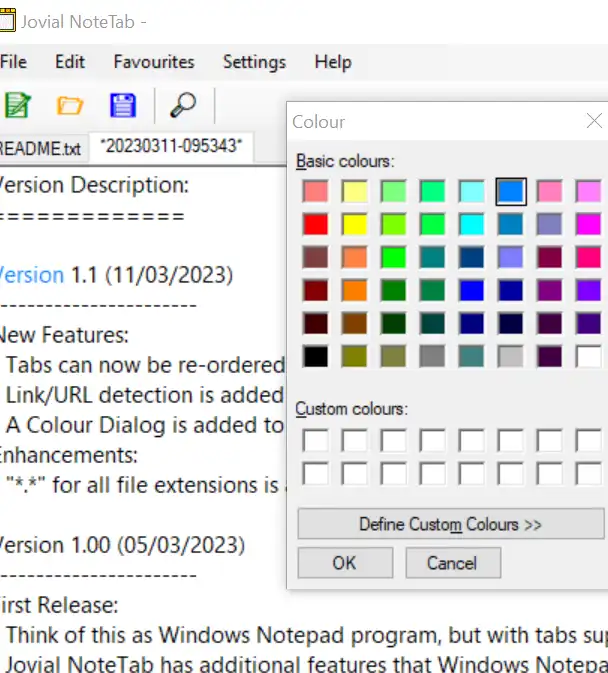Select the magenta swatch in second row

click(x=588, y=224)
